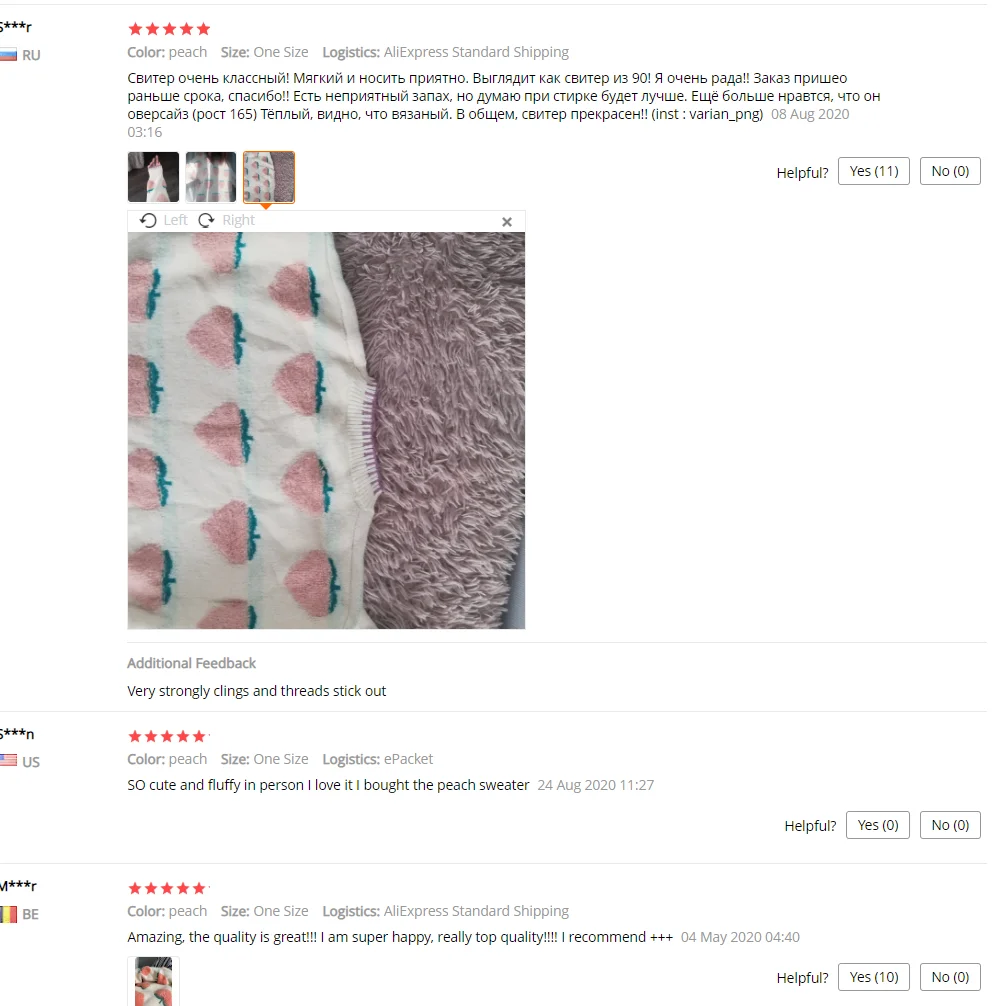
Task: Open the first review photo thumbnail
Action: pyautogui.click(x=153, y=177)
